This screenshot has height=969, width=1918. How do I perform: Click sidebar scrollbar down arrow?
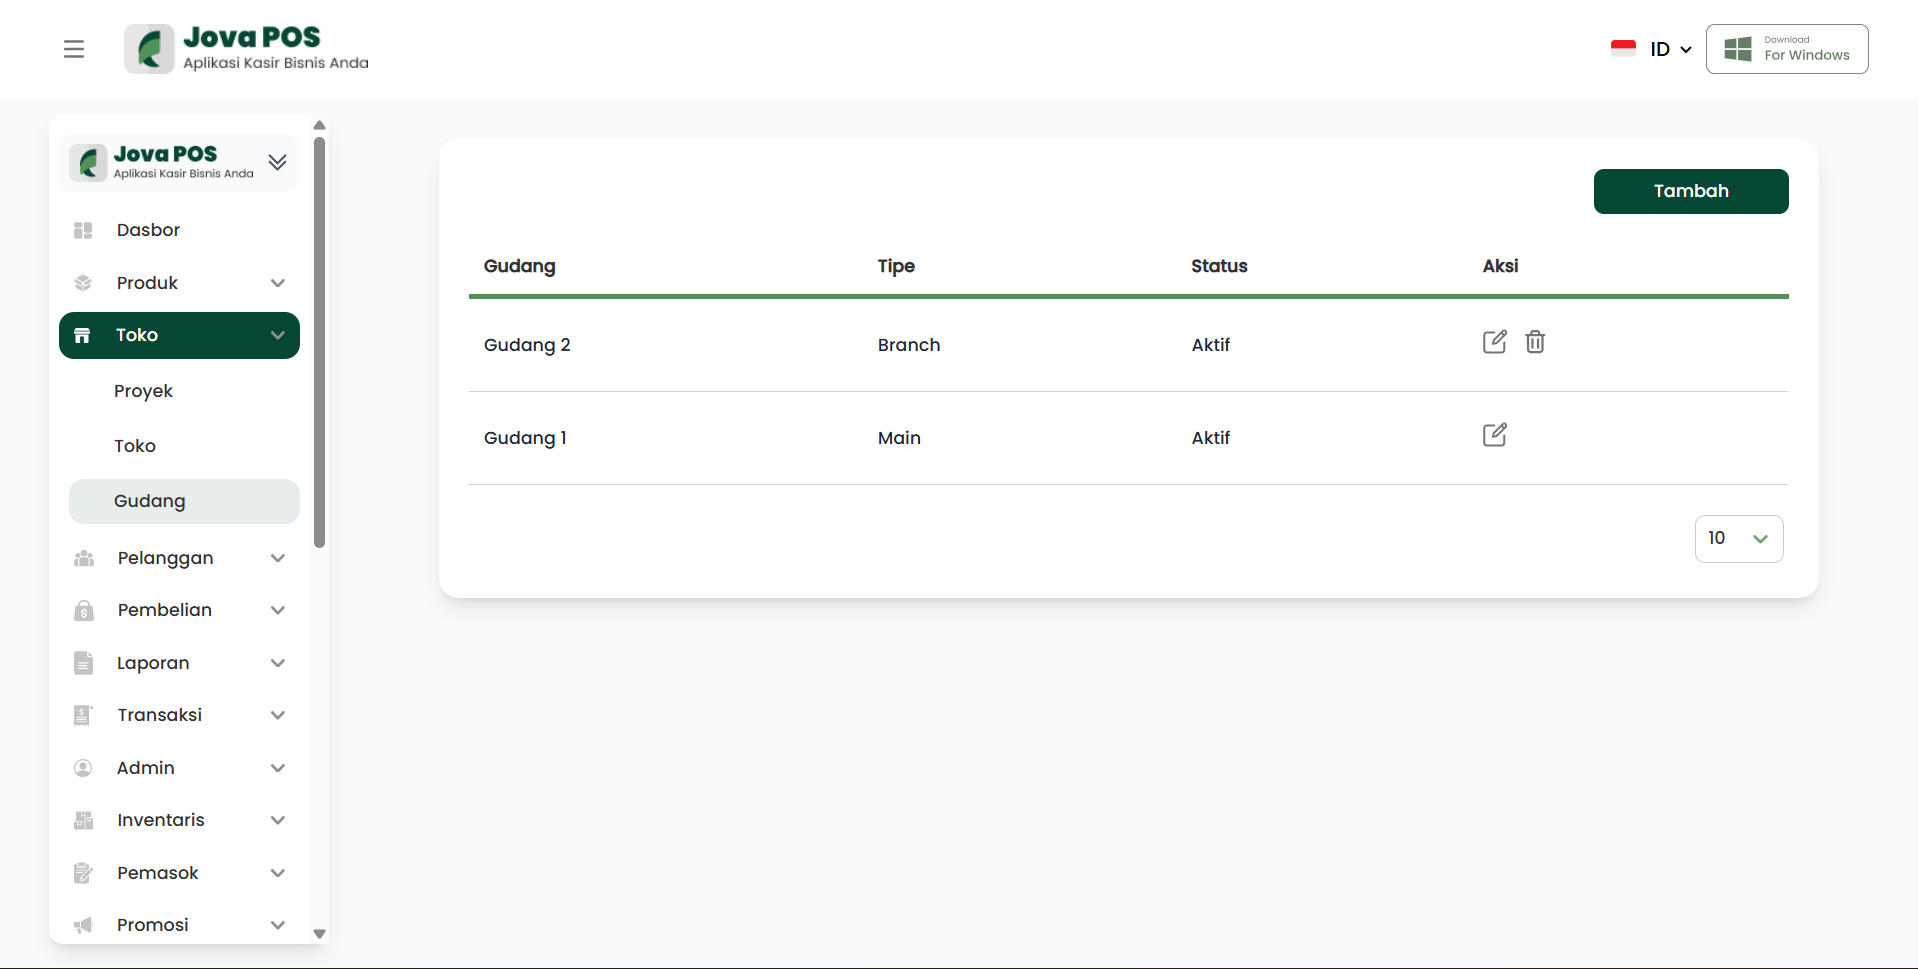pos(320,934)
